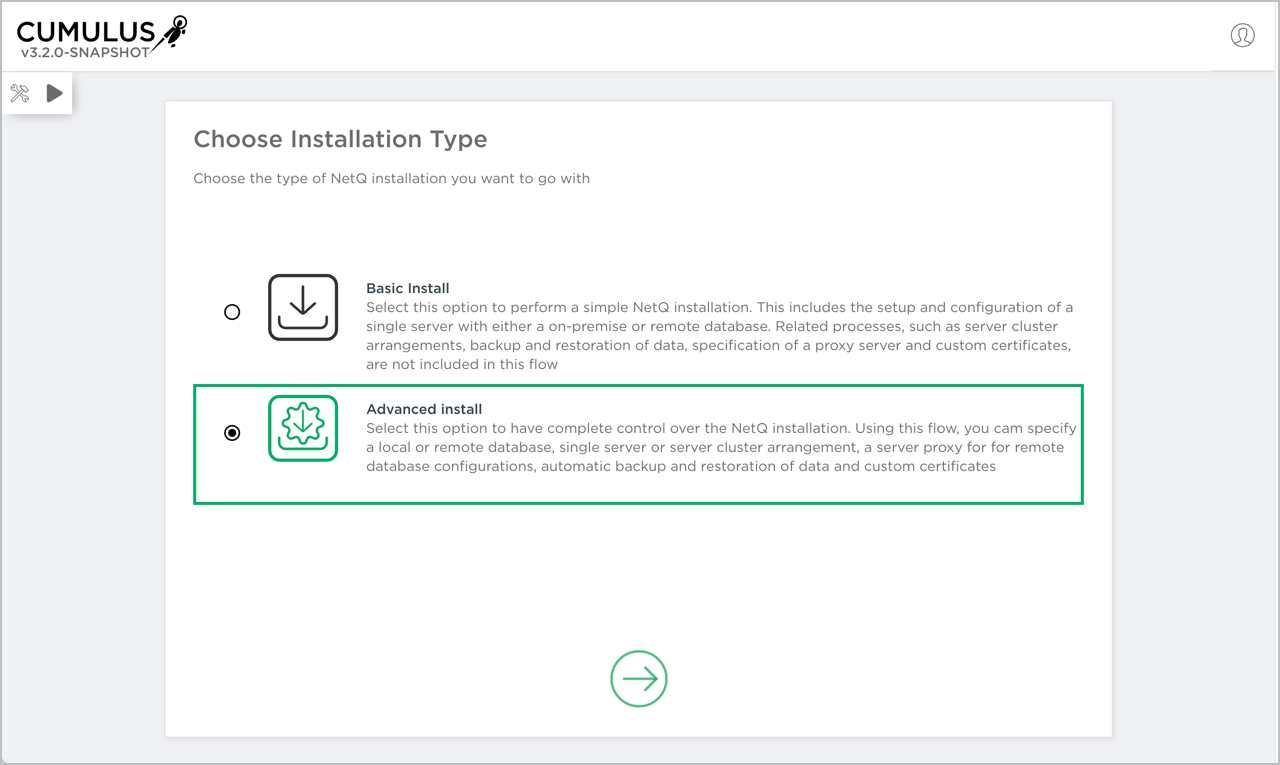This screenshot has width=1280, height=765.
Task: Click the Basic Install title
Action: tap(407, 288)
